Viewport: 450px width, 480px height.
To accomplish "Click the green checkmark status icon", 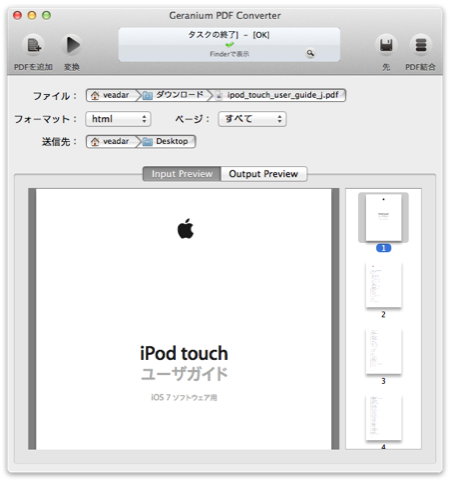I will click(x=229, y=44).
